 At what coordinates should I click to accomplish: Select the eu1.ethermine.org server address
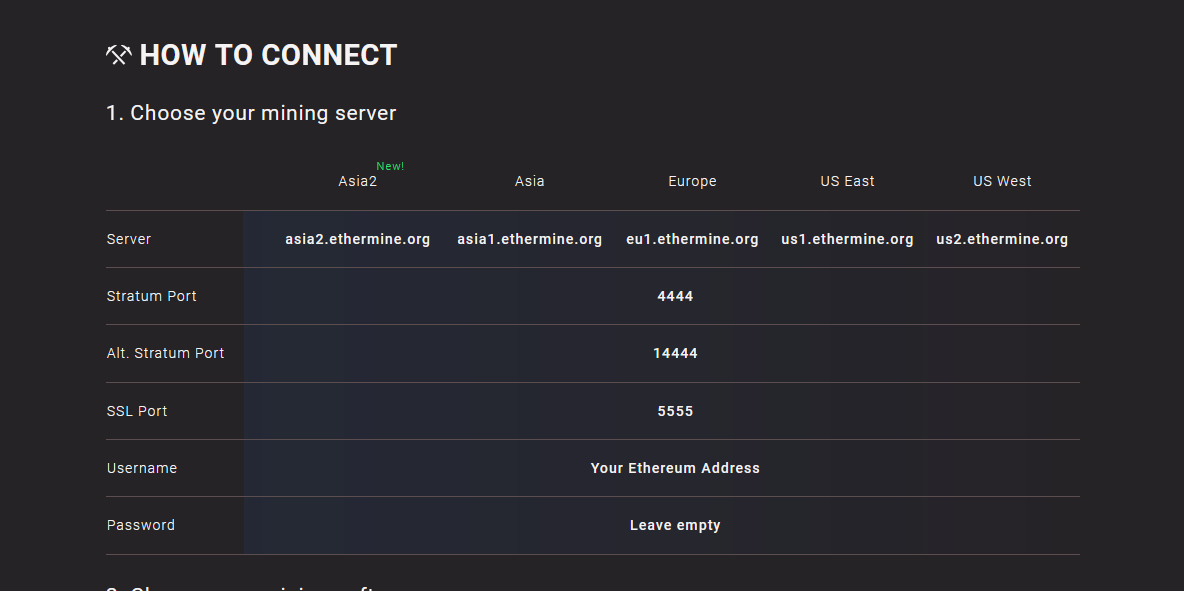pyautogui.click(x=692, y=239)
